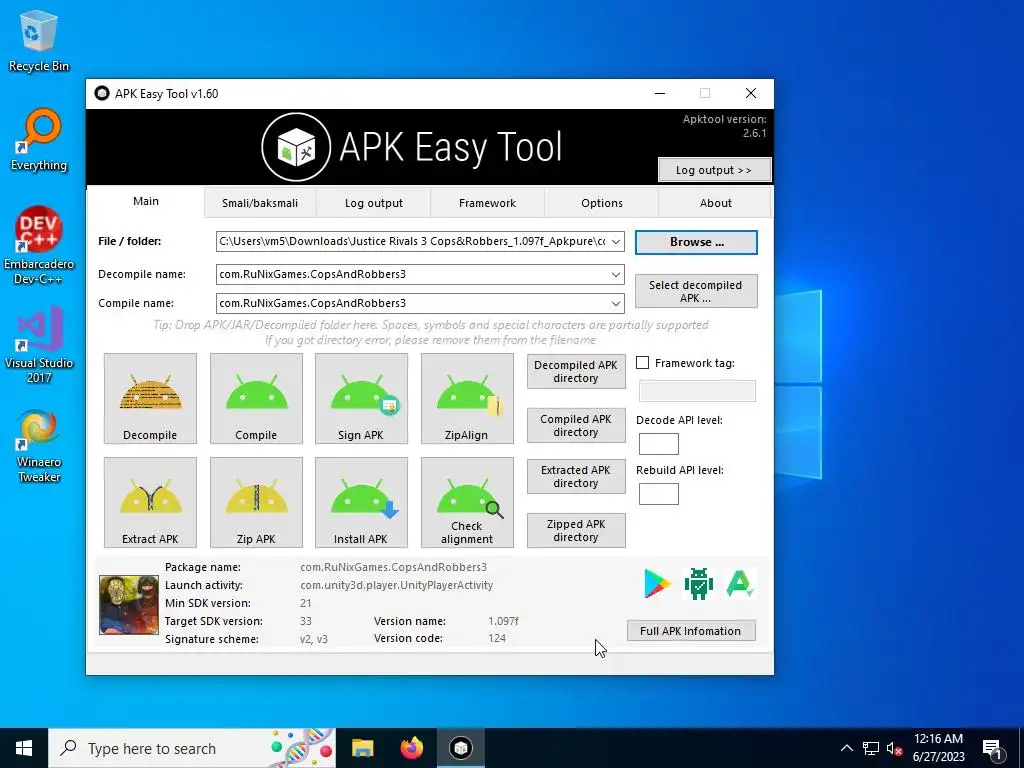Click the version code 124 value

[x=497, y=639]
